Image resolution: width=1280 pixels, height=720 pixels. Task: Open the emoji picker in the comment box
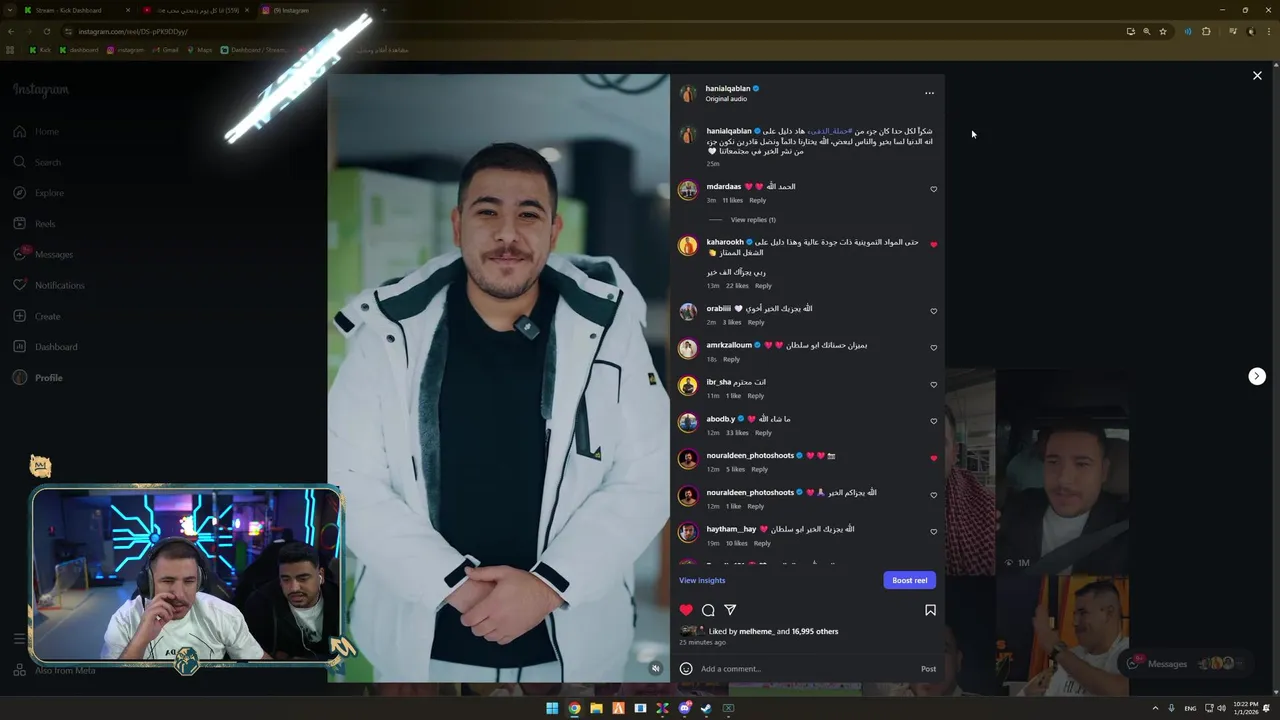pos(686,669)
